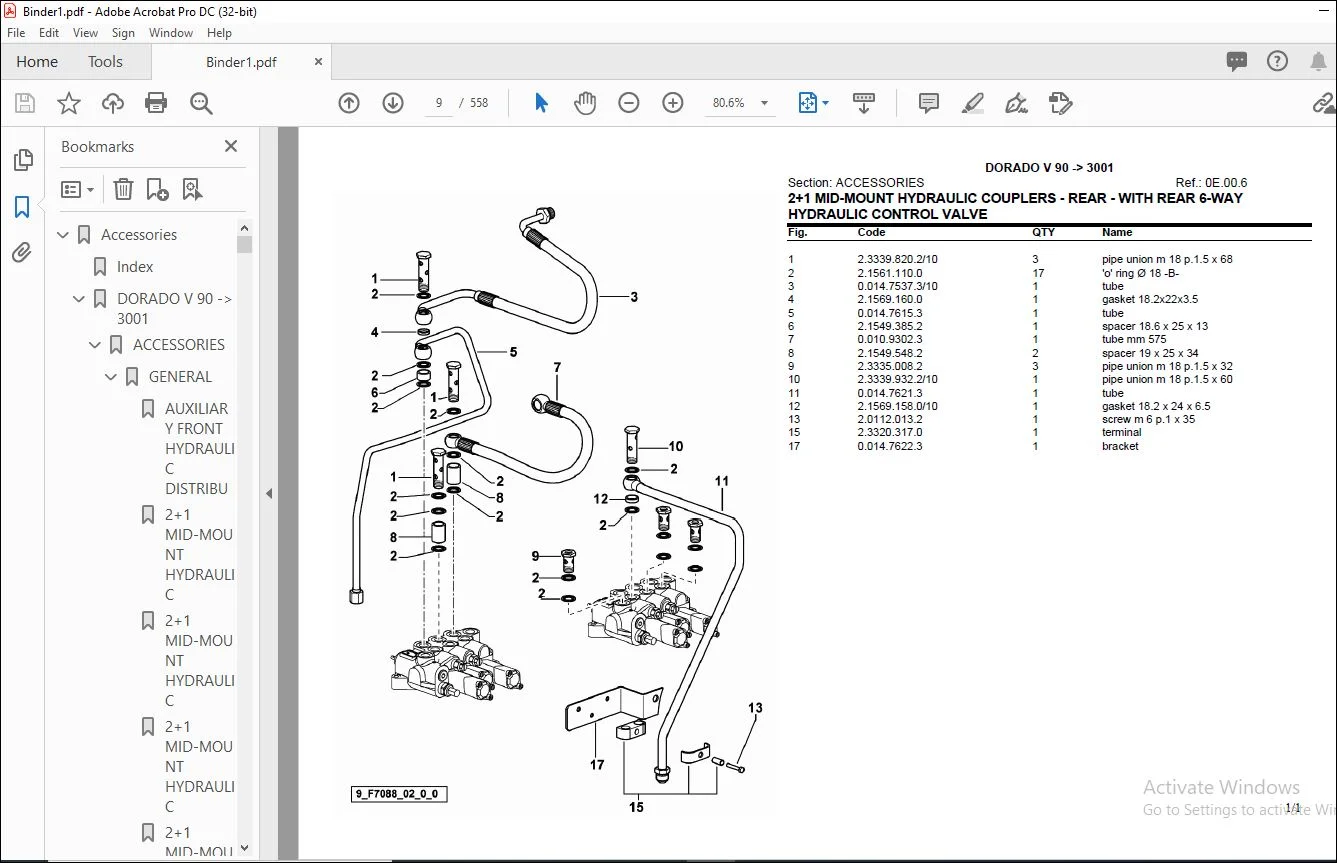Open the Help menu
This screenshot has height=863, width=1337.
pos(219,33)
